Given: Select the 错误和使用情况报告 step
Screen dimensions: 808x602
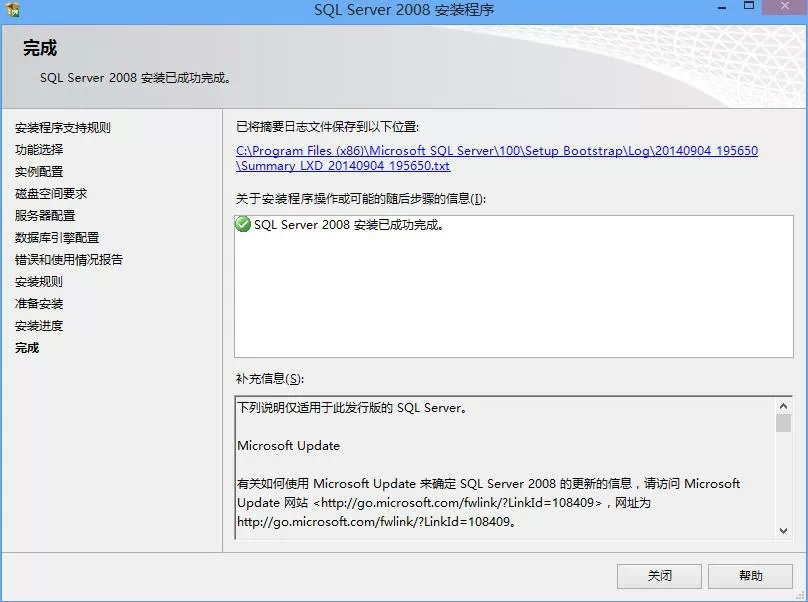Looking at the screenshot, I should click(69, 260).
